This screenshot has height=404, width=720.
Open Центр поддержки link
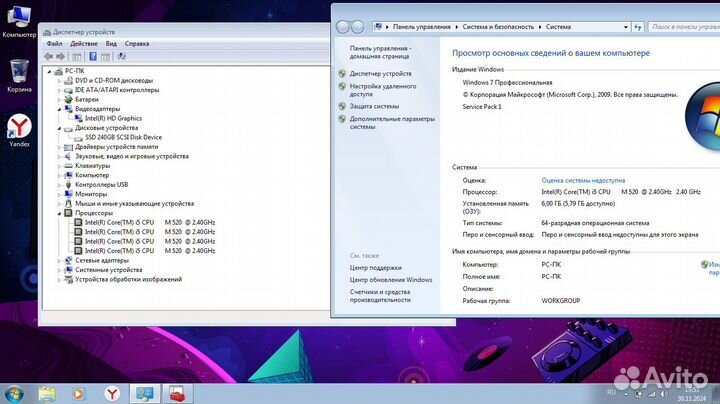tap(376, 268)
